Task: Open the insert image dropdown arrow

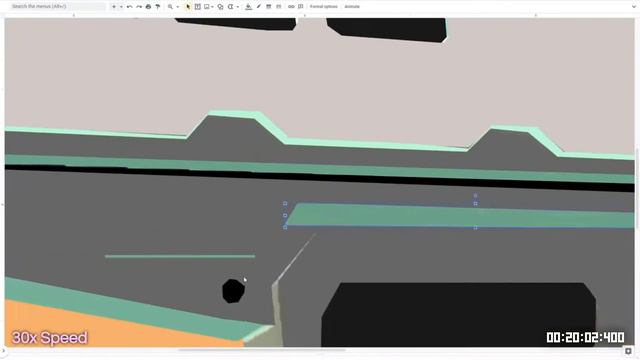Action: coord(213,7)
